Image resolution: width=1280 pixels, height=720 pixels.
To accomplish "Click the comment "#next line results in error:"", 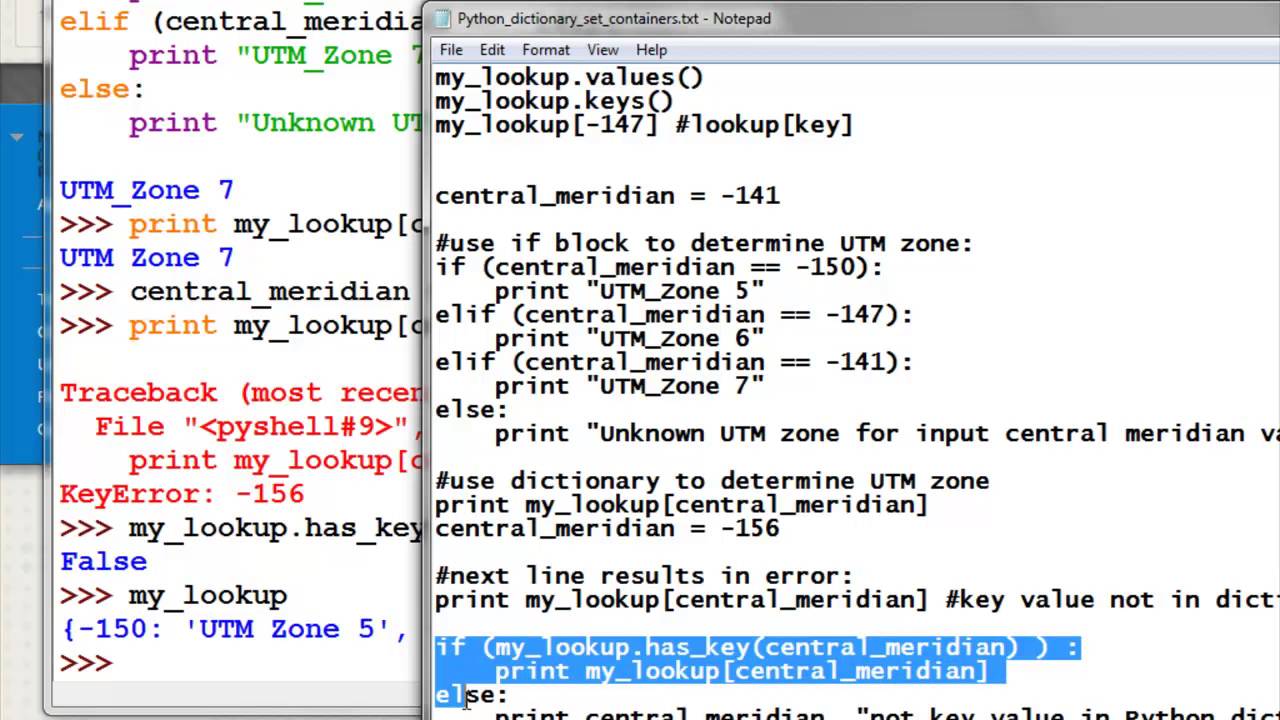I will click(644, 576).
